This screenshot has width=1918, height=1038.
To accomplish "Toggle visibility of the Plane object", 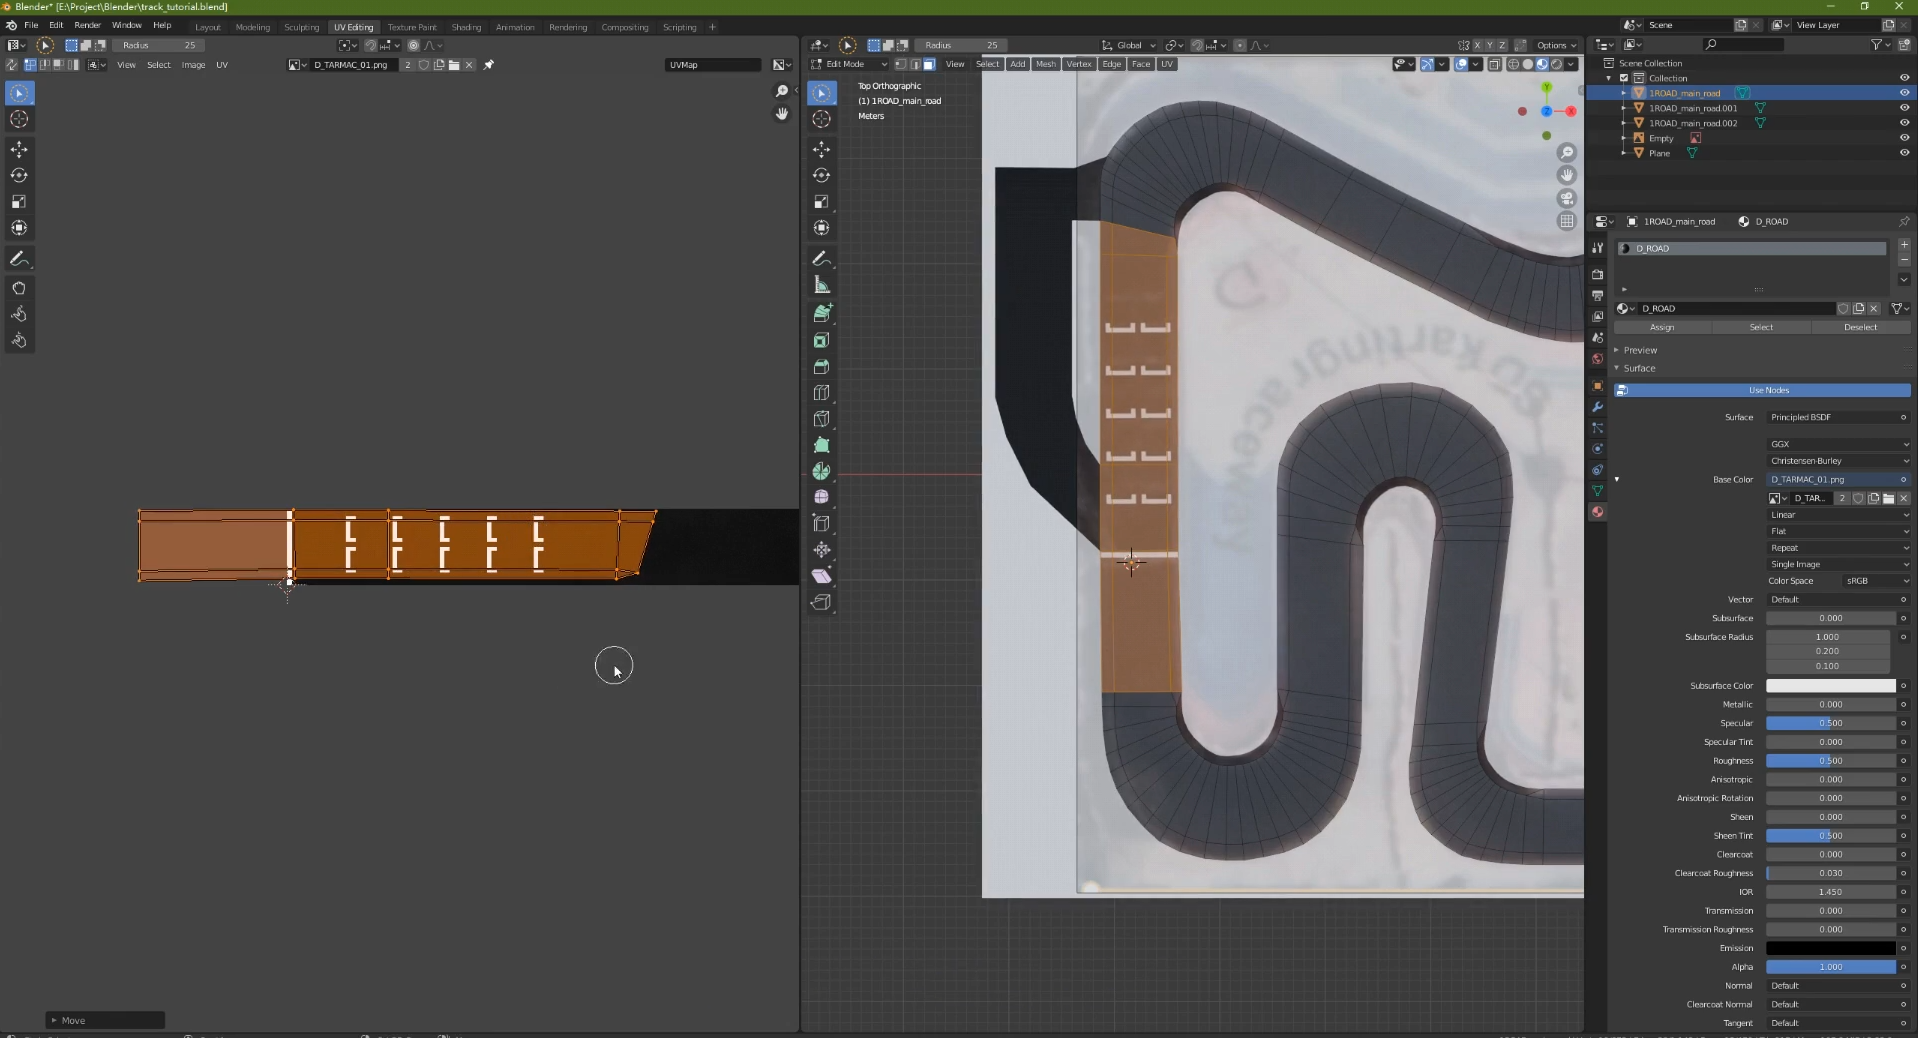I will coord(1904,153).
